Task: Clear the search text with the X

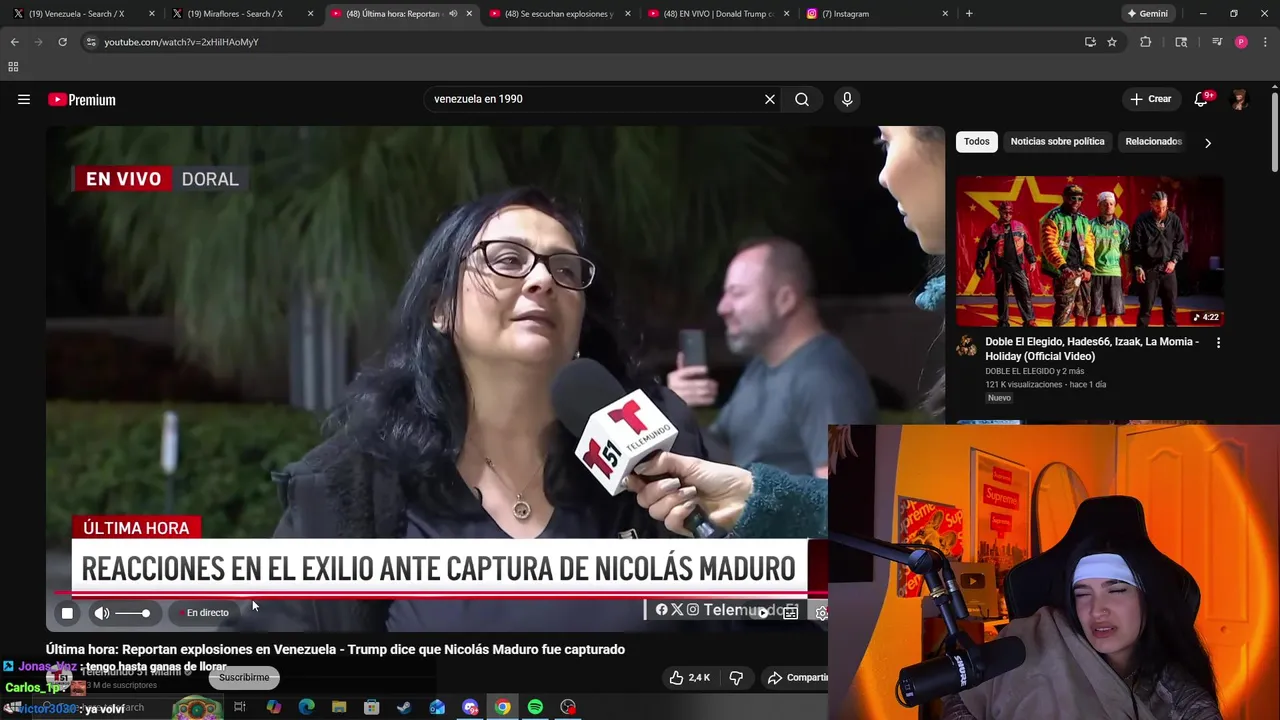Action: [x=770, y=99]
